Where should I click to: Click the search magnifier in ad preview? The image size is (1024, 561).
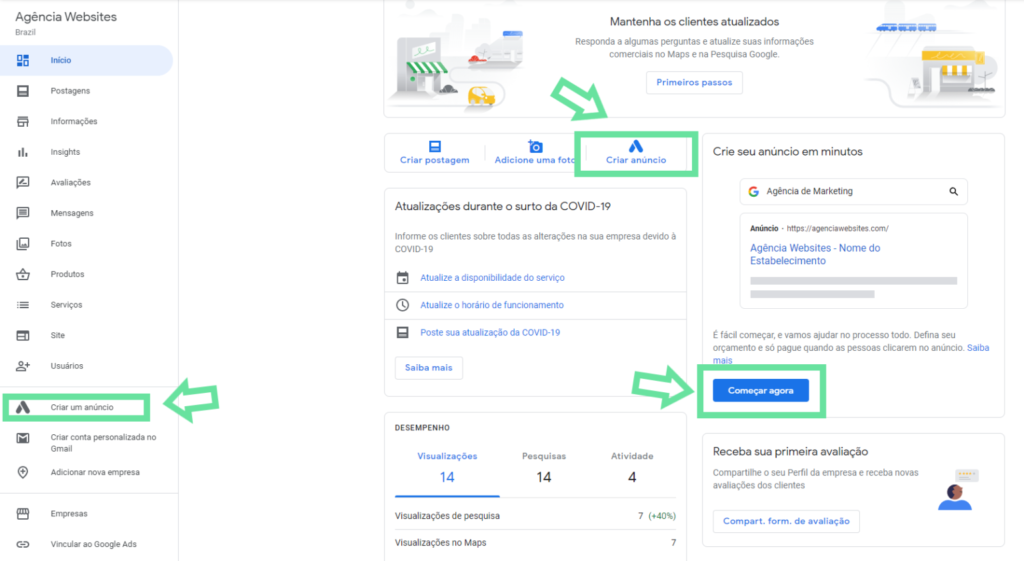tap(953, 191)
